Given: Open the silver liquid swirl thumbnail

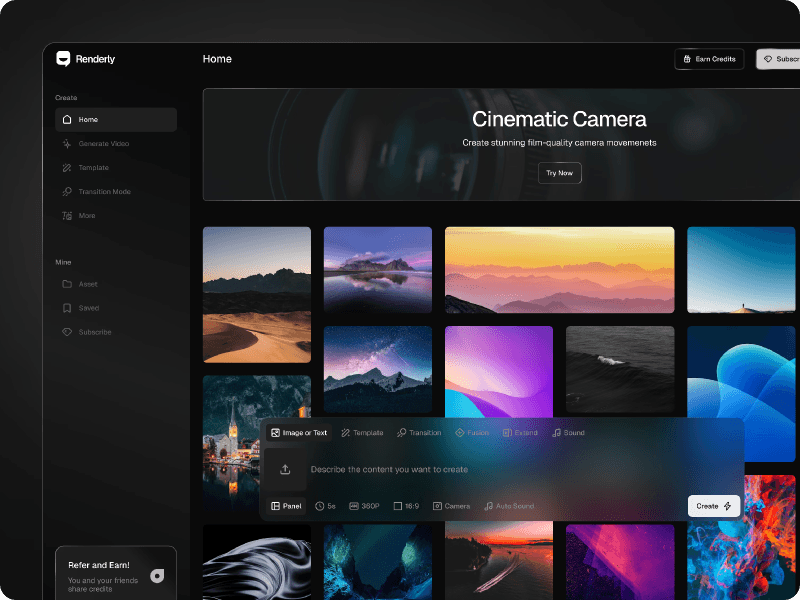Looking at the screenshot, I should (x=257, y=562).
